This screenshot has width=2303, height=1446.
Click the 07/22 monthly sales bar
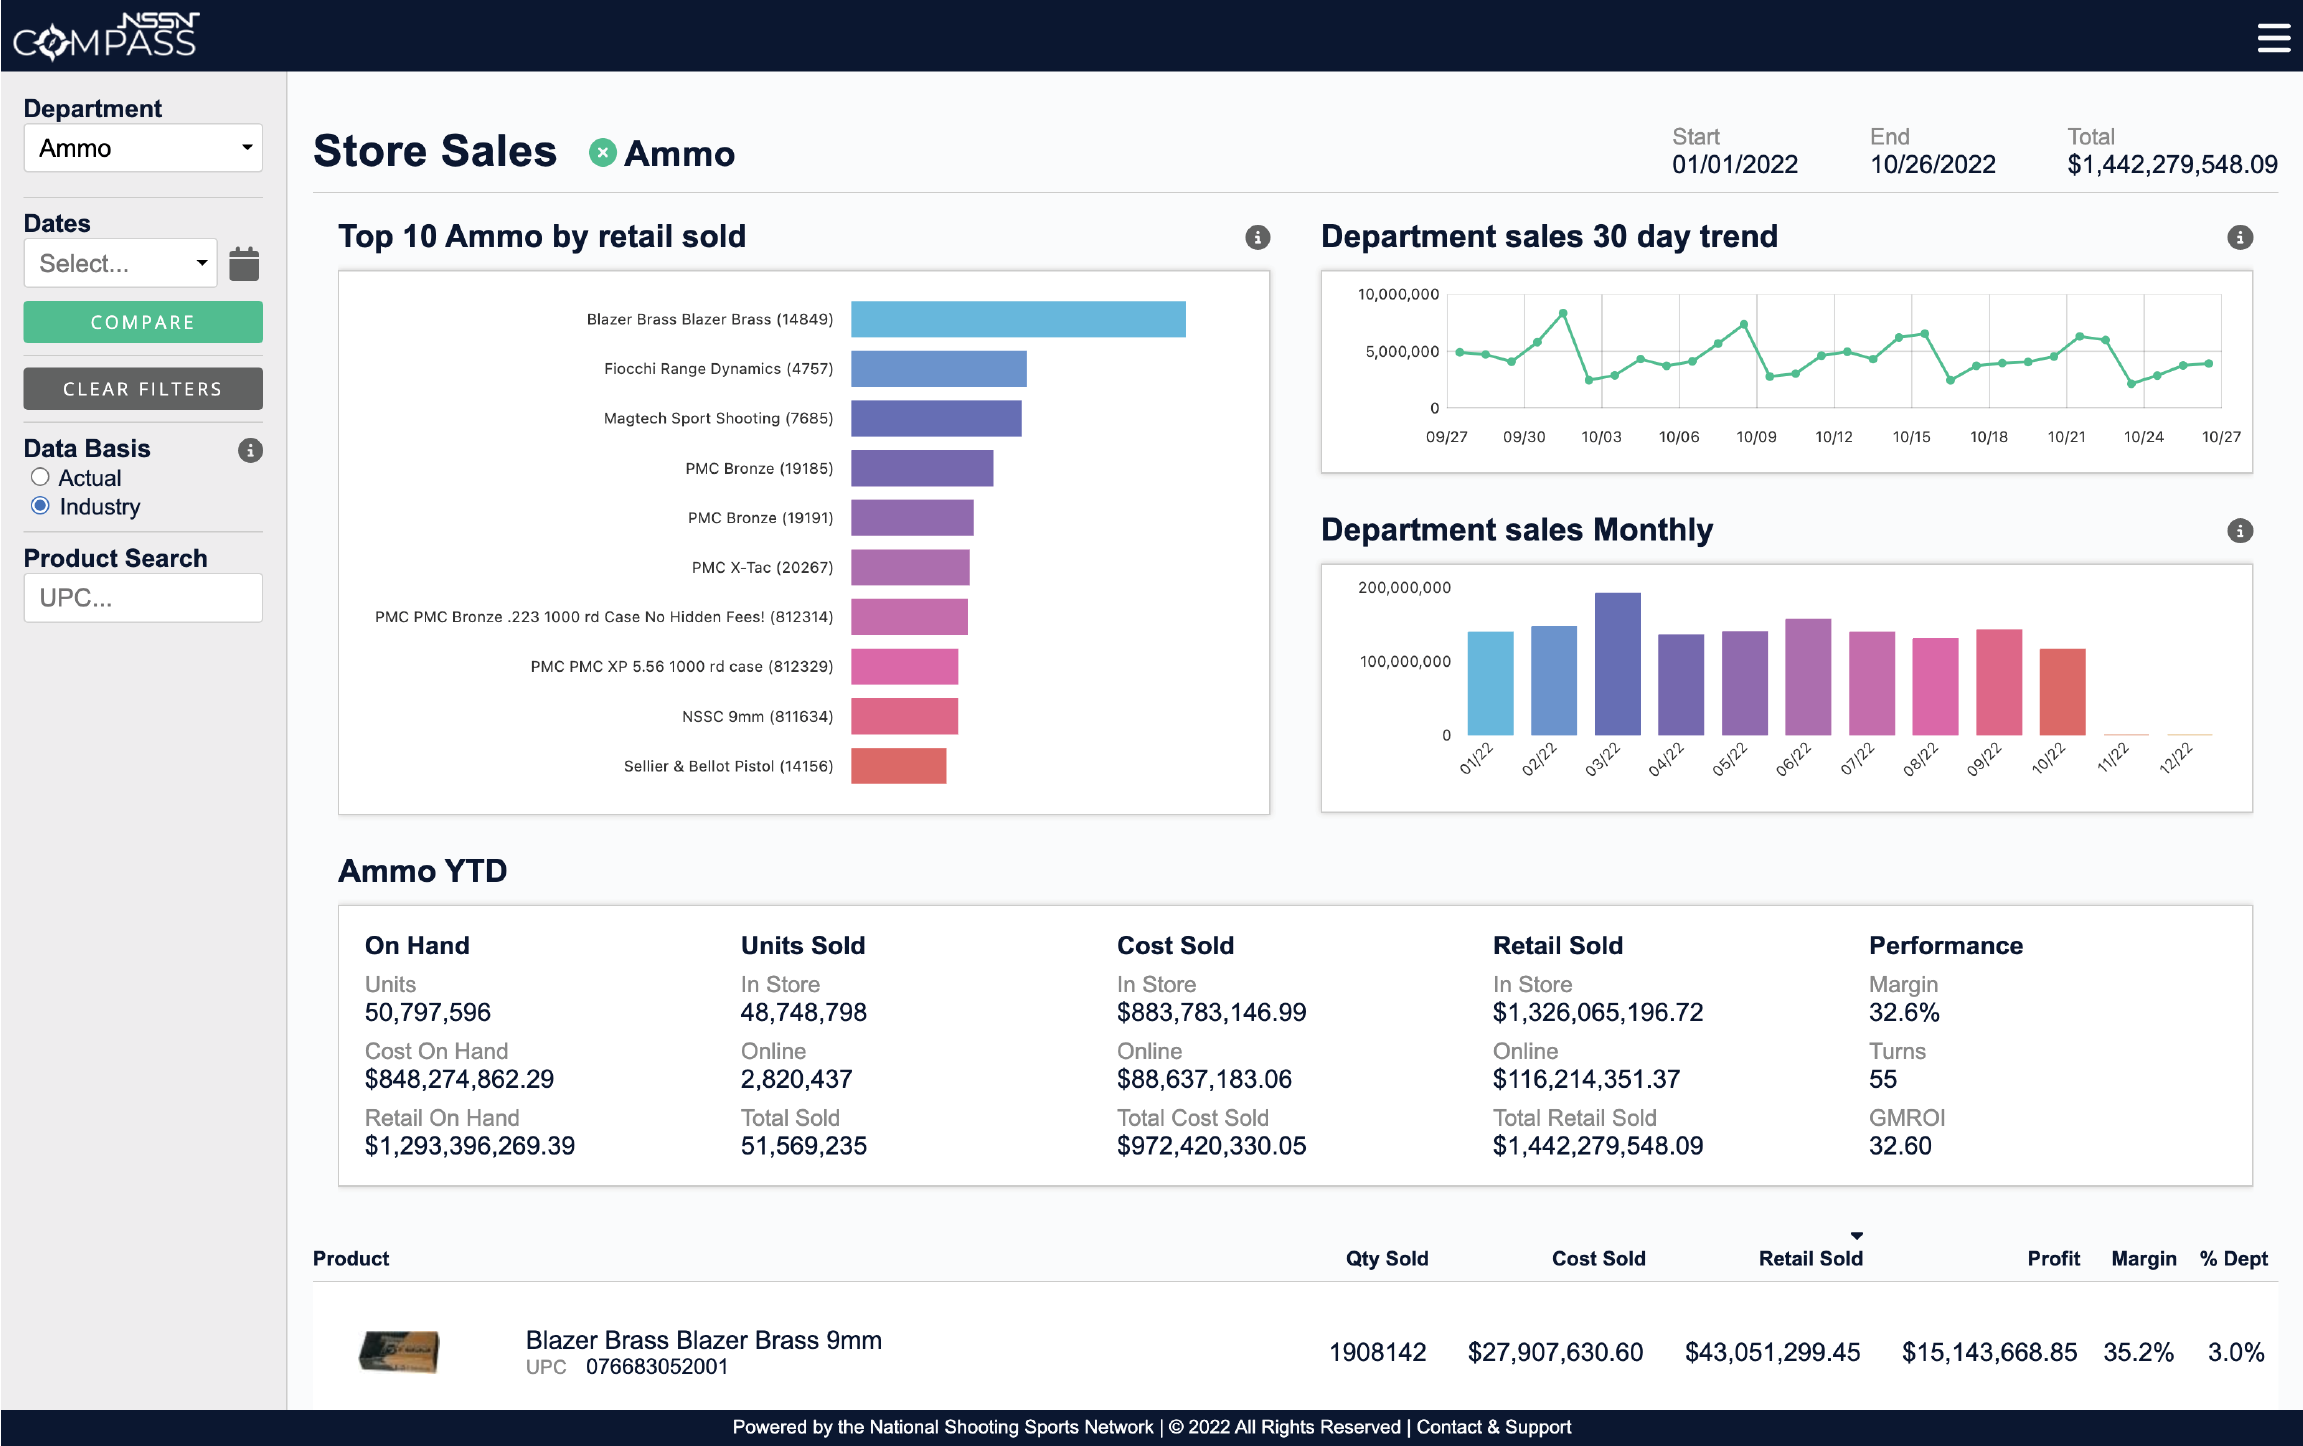[1872, 684]
